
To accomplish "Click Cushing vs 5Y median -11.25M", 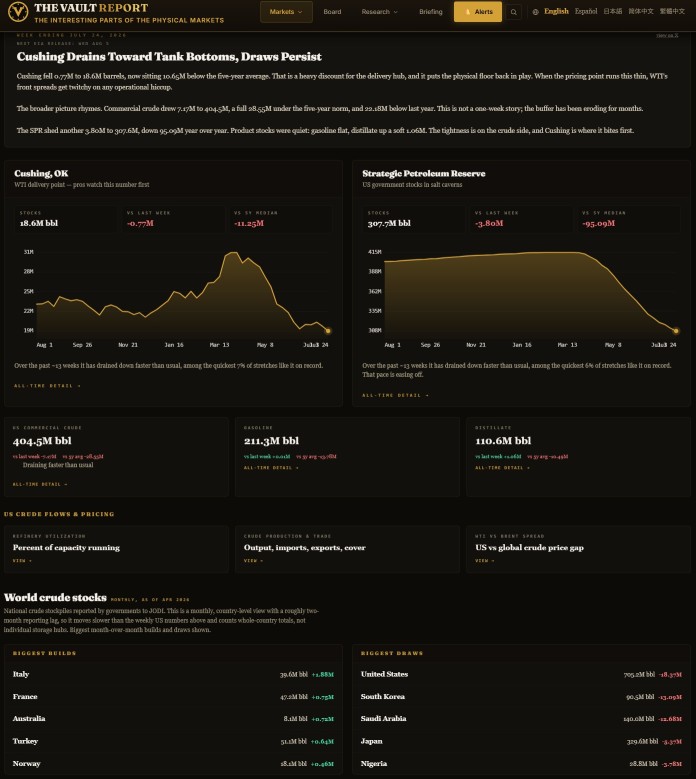I will click(x=249, y=223).
